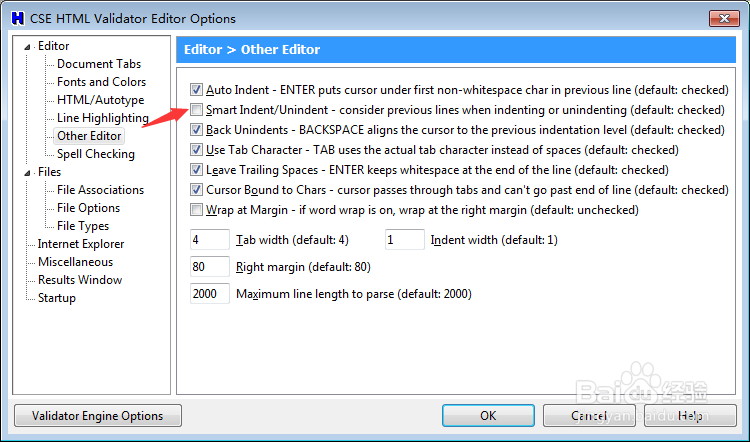Toggle Cursor Bound to Chars
This screenshot has width=750, height=442.
click(197, 190)
